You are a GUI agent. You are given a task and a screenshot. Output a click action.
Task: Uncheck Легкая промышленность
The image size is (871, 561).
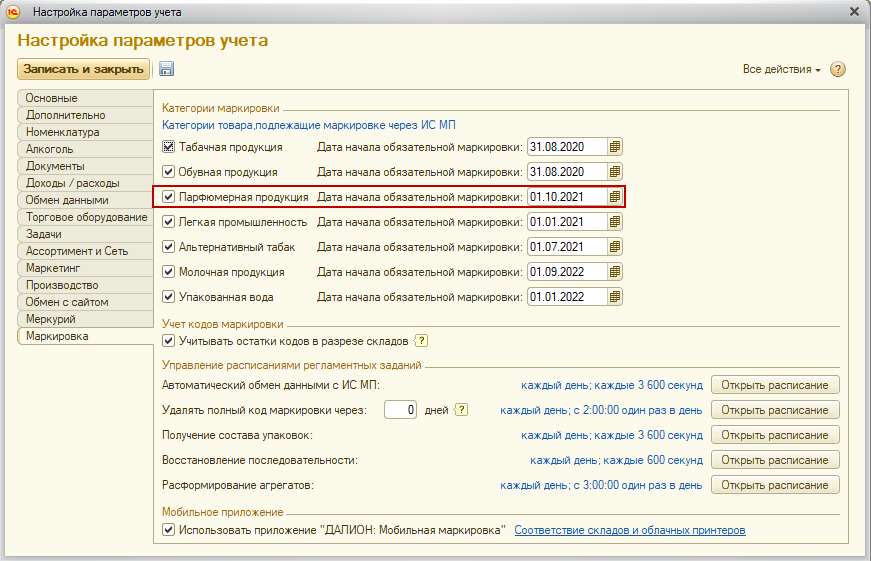tap(168, 222)
